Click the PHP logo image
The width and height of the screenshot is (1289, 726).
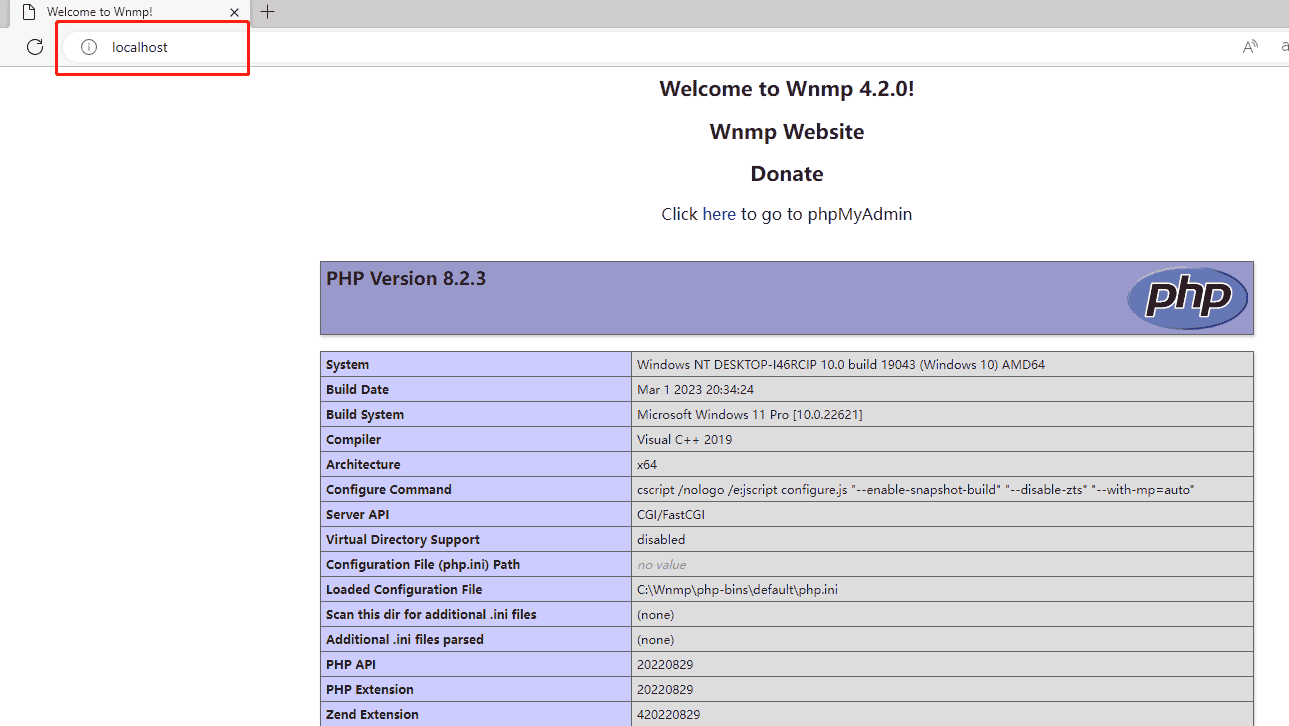[x=1187, y=298]
